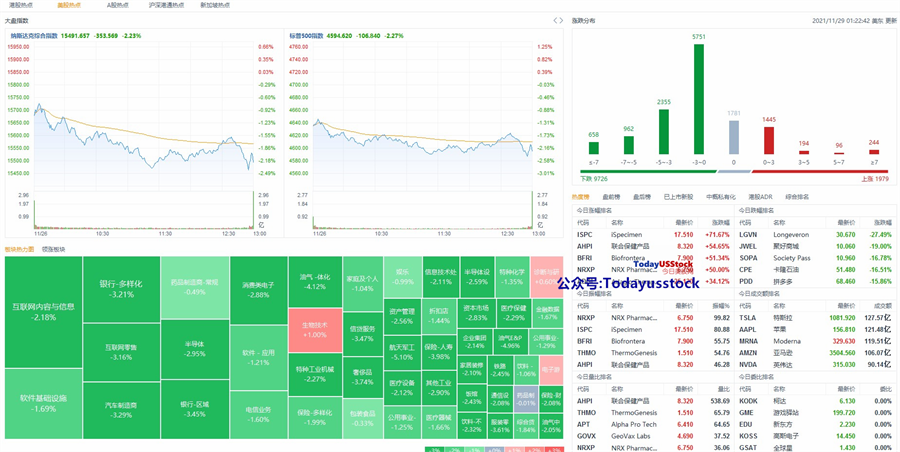Open the 互联网零售 -3.16% tile

click(x=122, y=352)
